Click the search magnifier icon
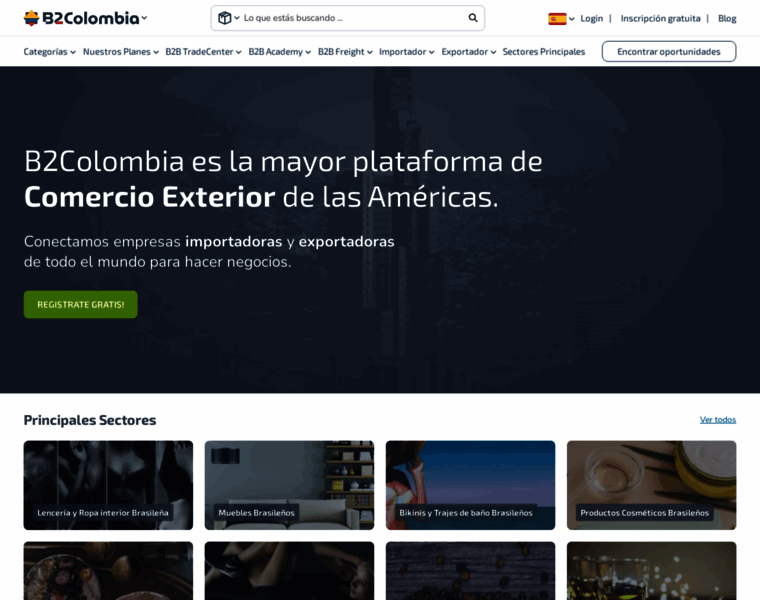 pos(473,18)
